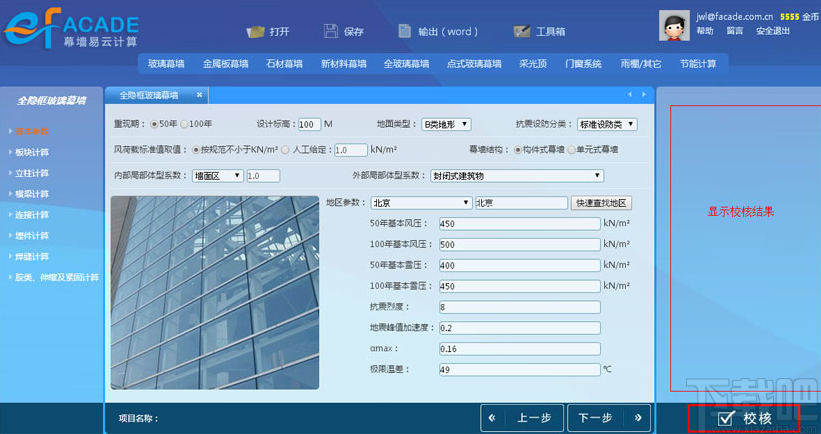Open the 门窗系统 menu
This screenshot has width=821, height=434.
(583, 64)
